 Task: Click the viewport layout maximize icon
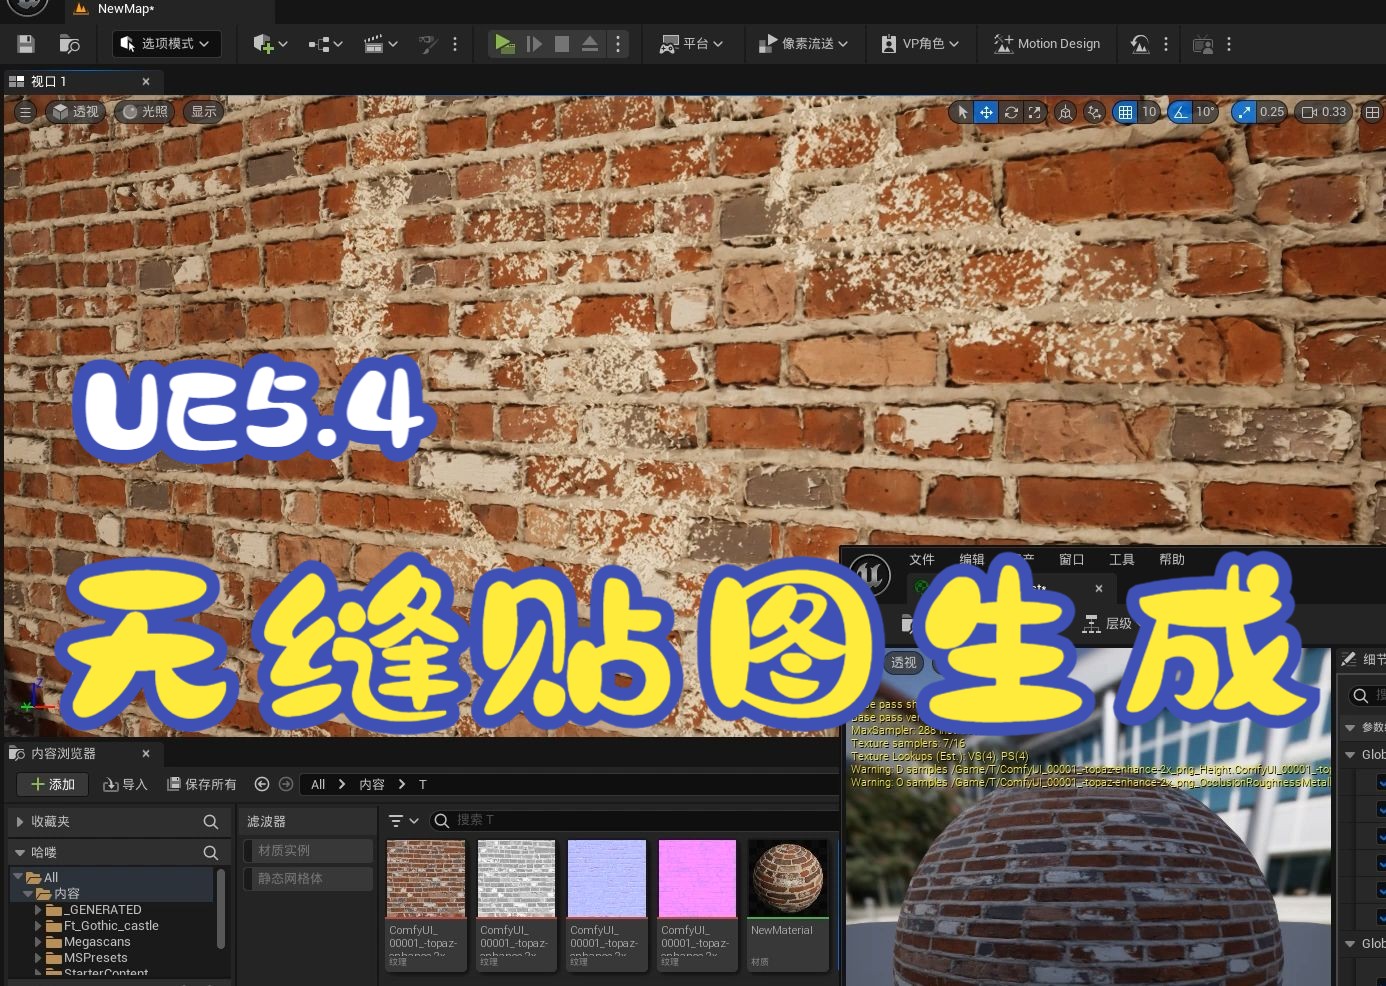[x=1372, y=112]
